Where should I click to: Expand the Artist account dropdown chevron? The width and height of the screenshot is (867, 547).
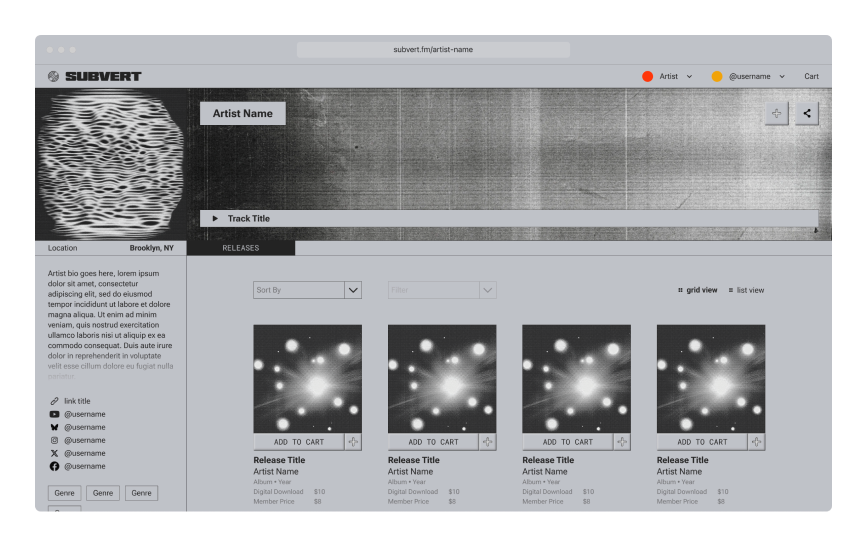pyautogui.click(x=689, y=76)
